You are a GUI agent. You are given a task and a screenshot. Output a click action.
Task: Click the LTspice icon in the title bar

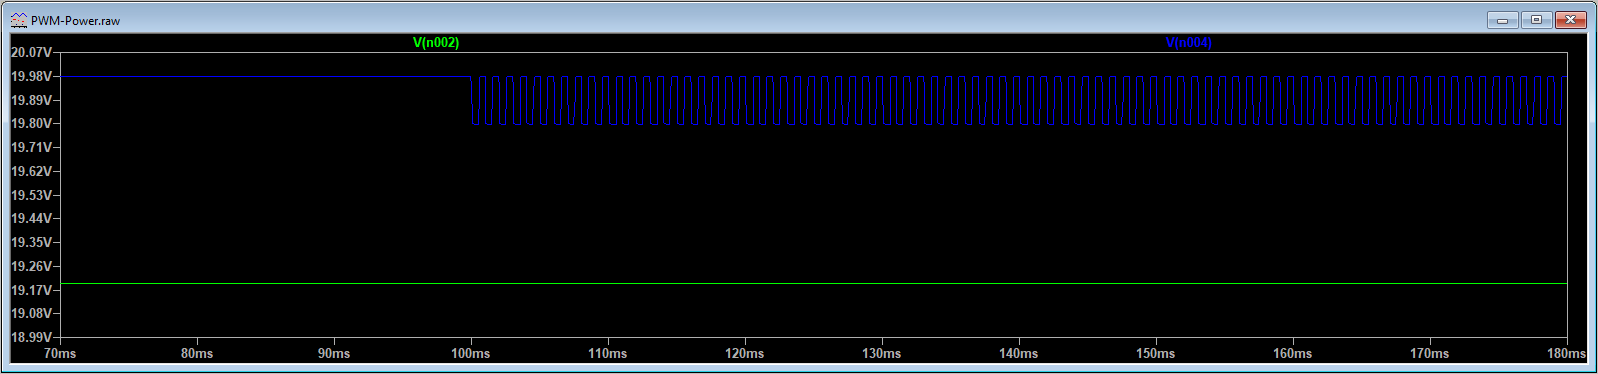point(18,20)
